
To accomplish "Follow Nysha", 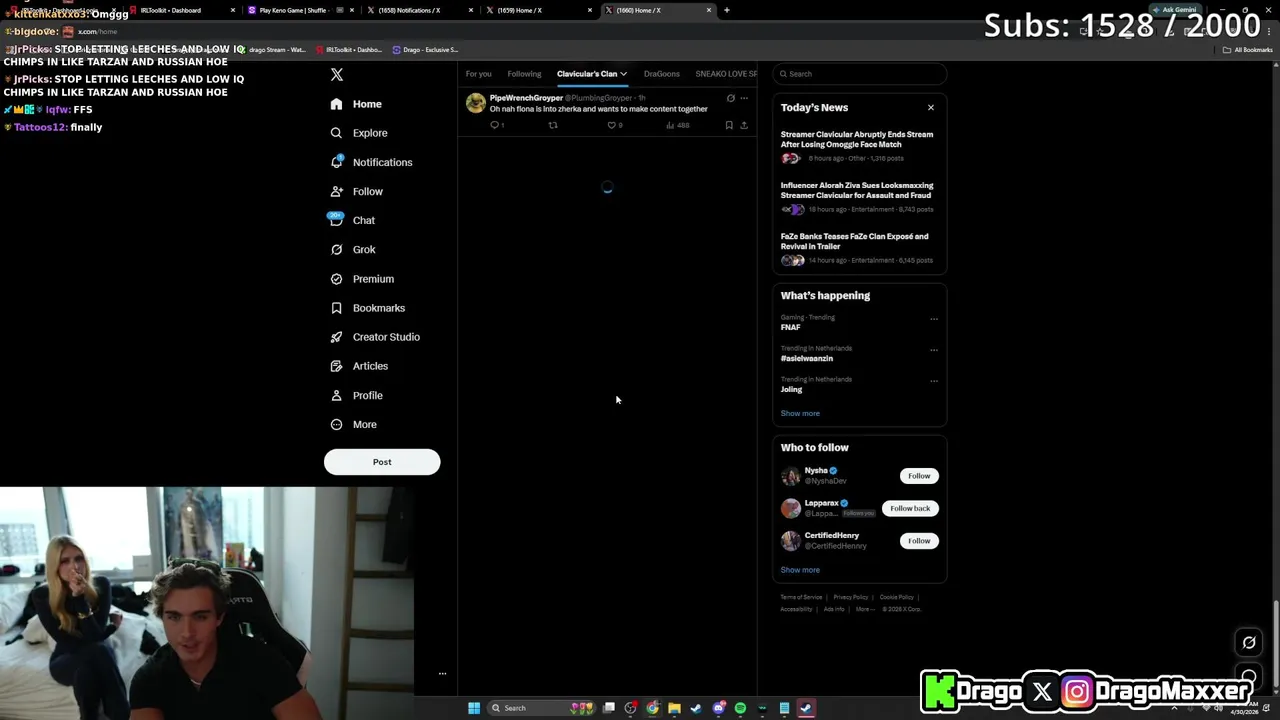I will 919,476.
